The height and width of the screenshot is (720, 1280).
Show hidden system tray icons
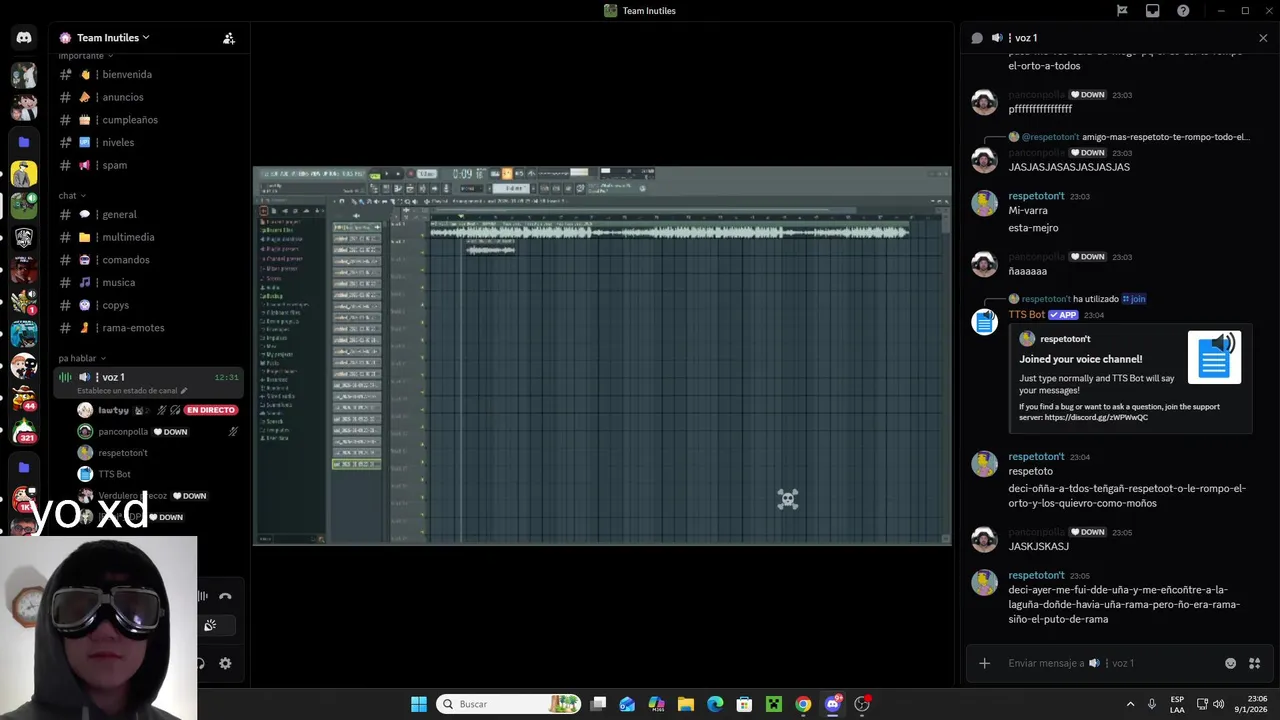(x=1130, y=704)
